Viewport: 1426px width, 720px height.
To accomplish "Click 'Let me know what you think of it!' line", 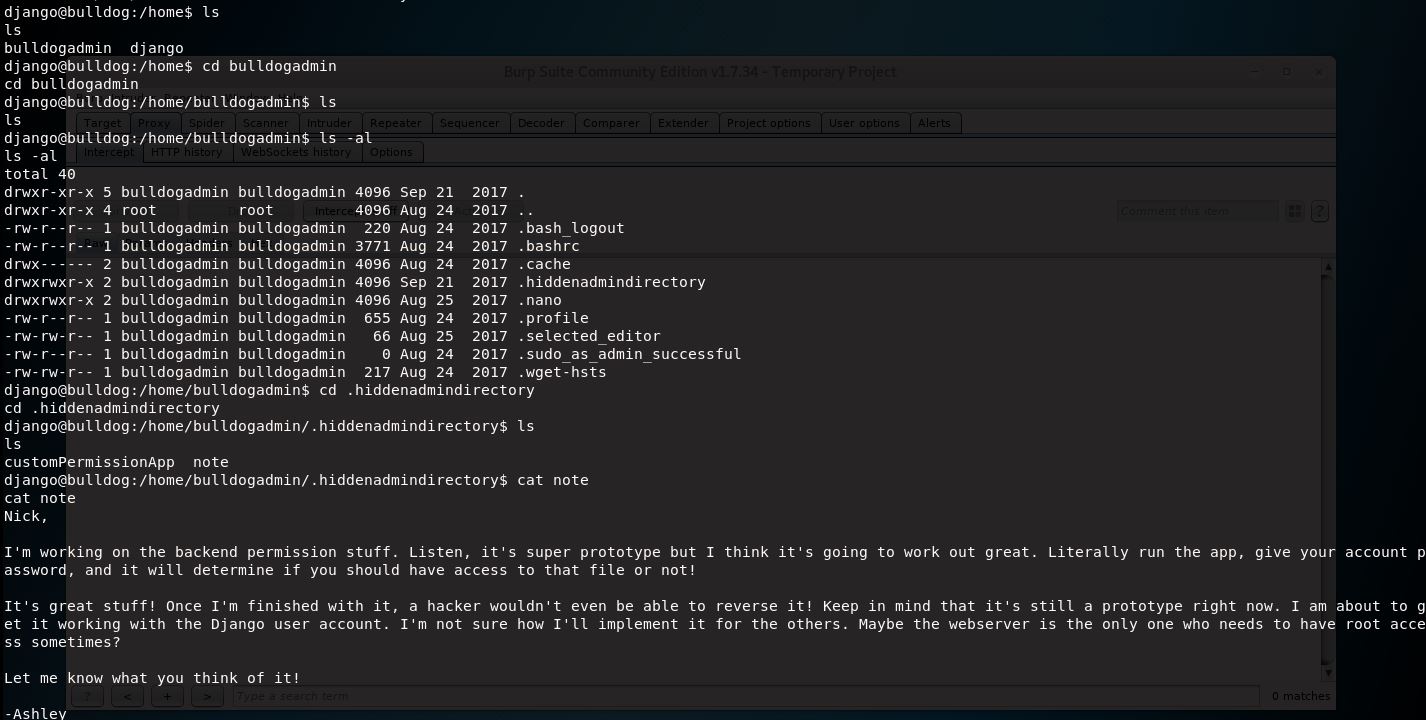I will pos(152,678).
